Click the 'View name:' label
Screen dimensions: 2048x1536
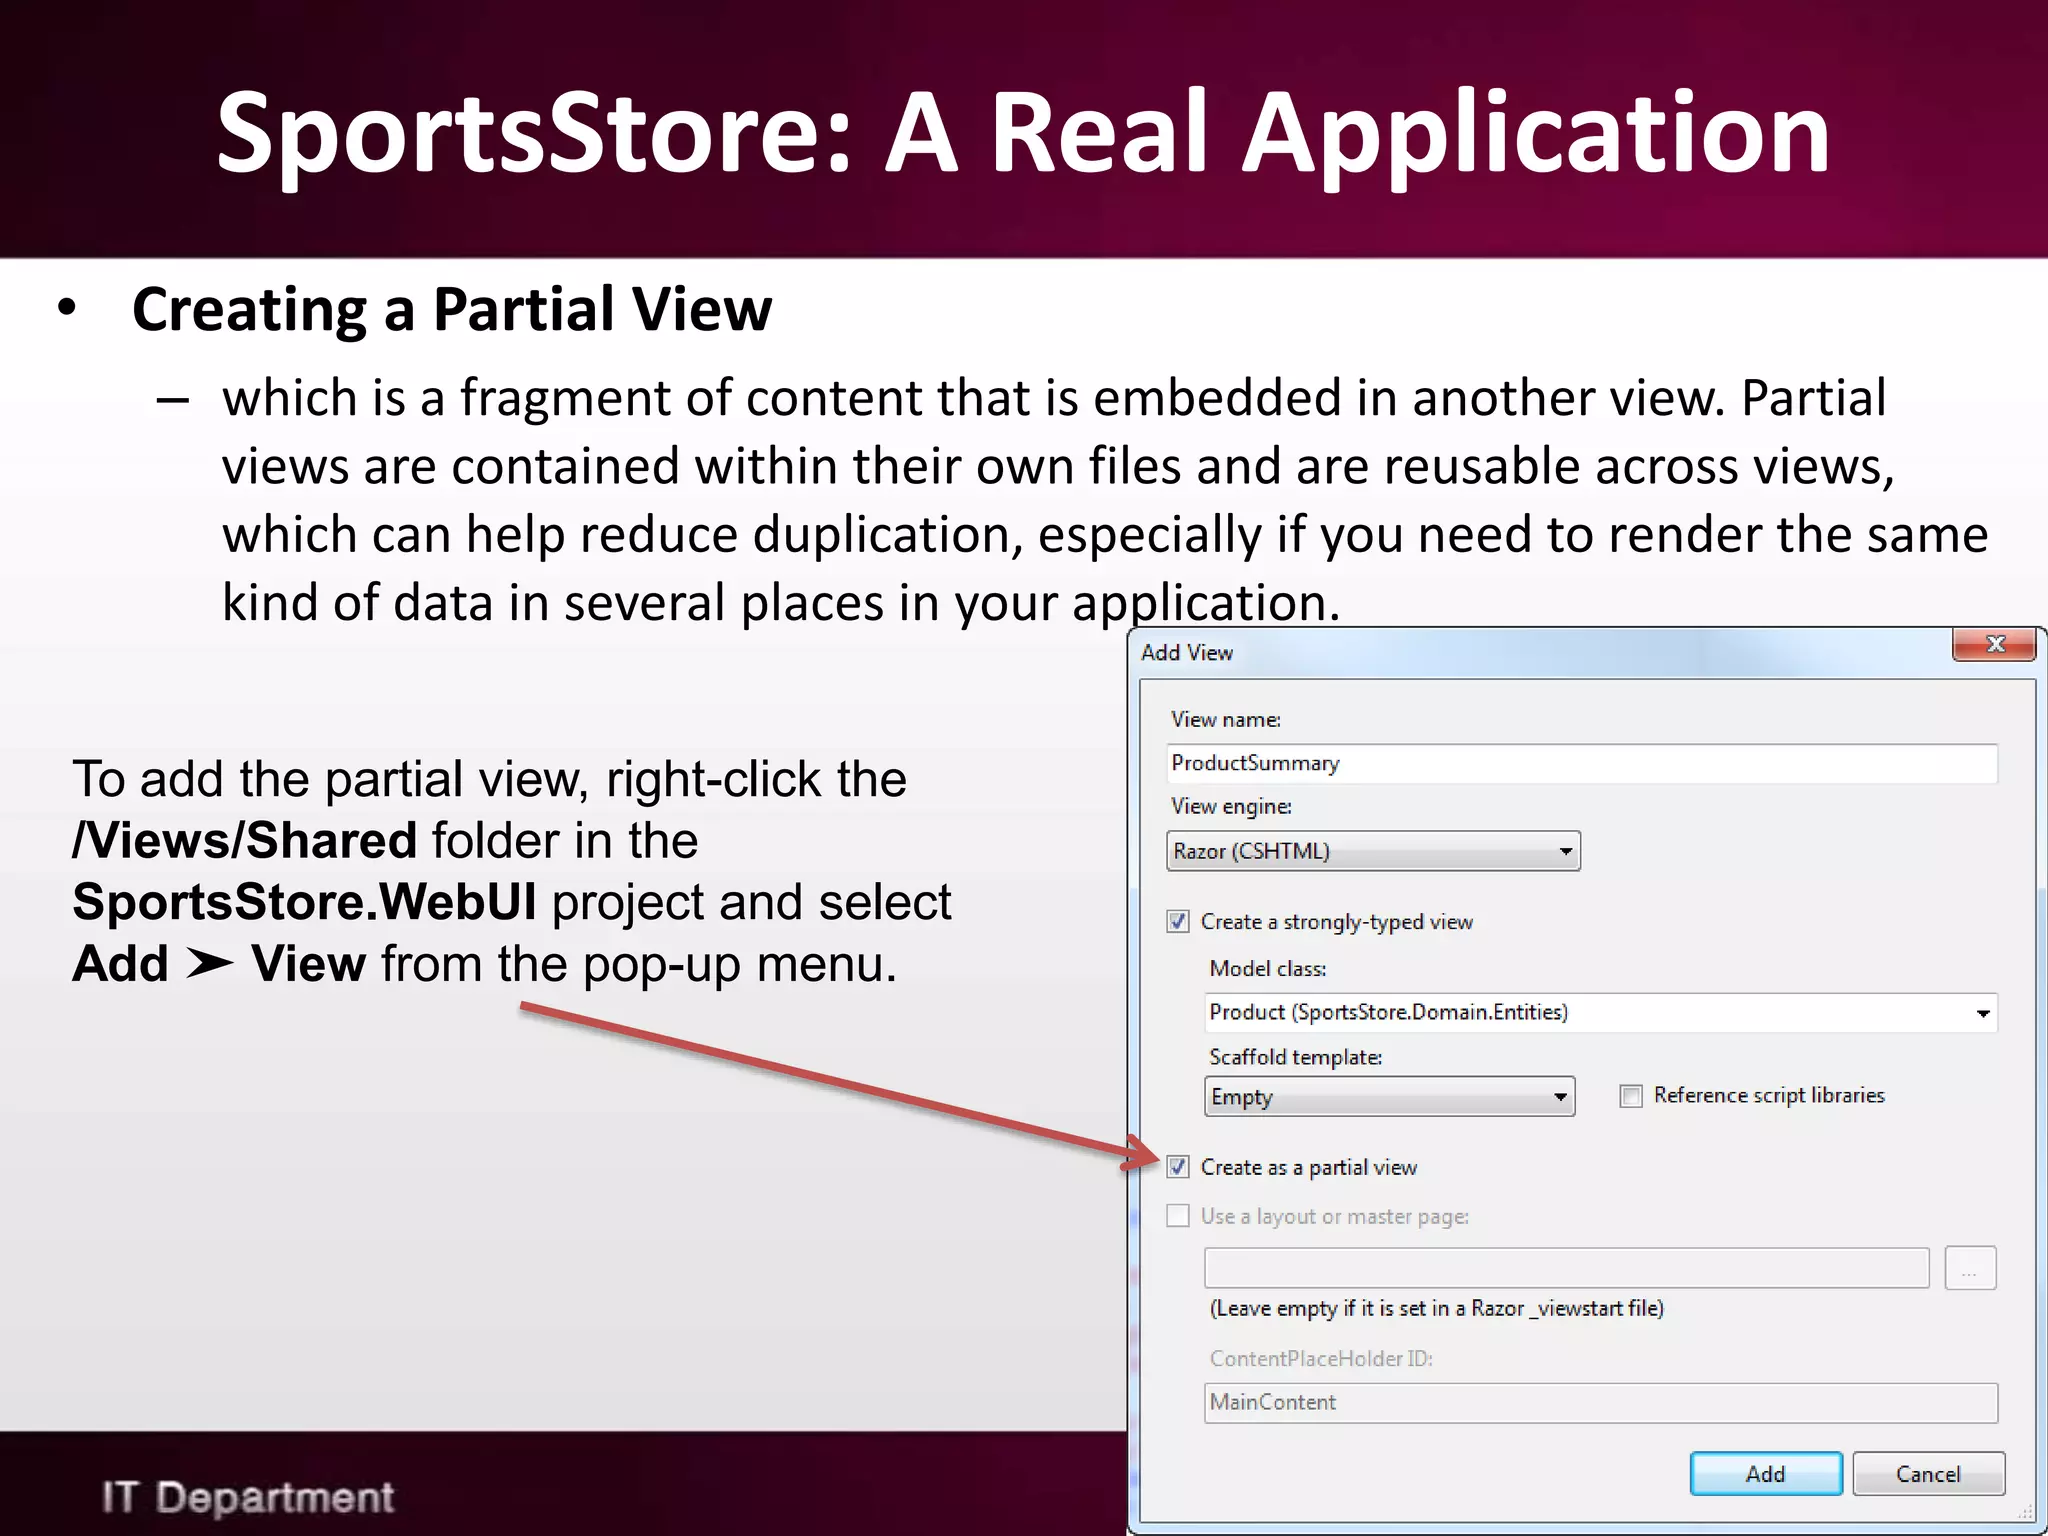(1226, 720)
